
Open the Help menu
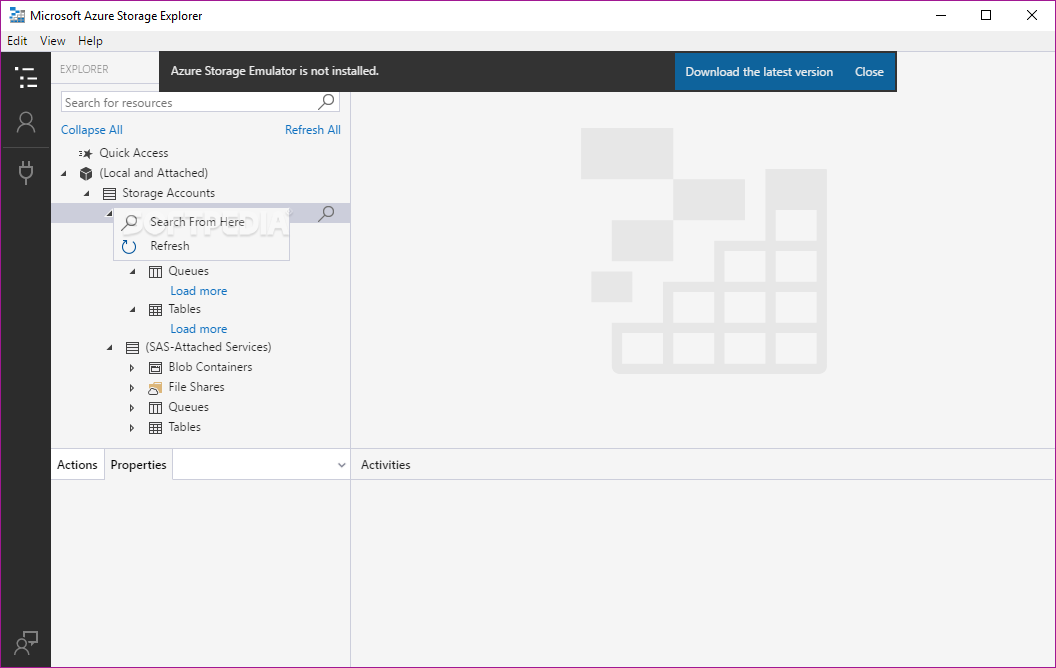point(90,41)
